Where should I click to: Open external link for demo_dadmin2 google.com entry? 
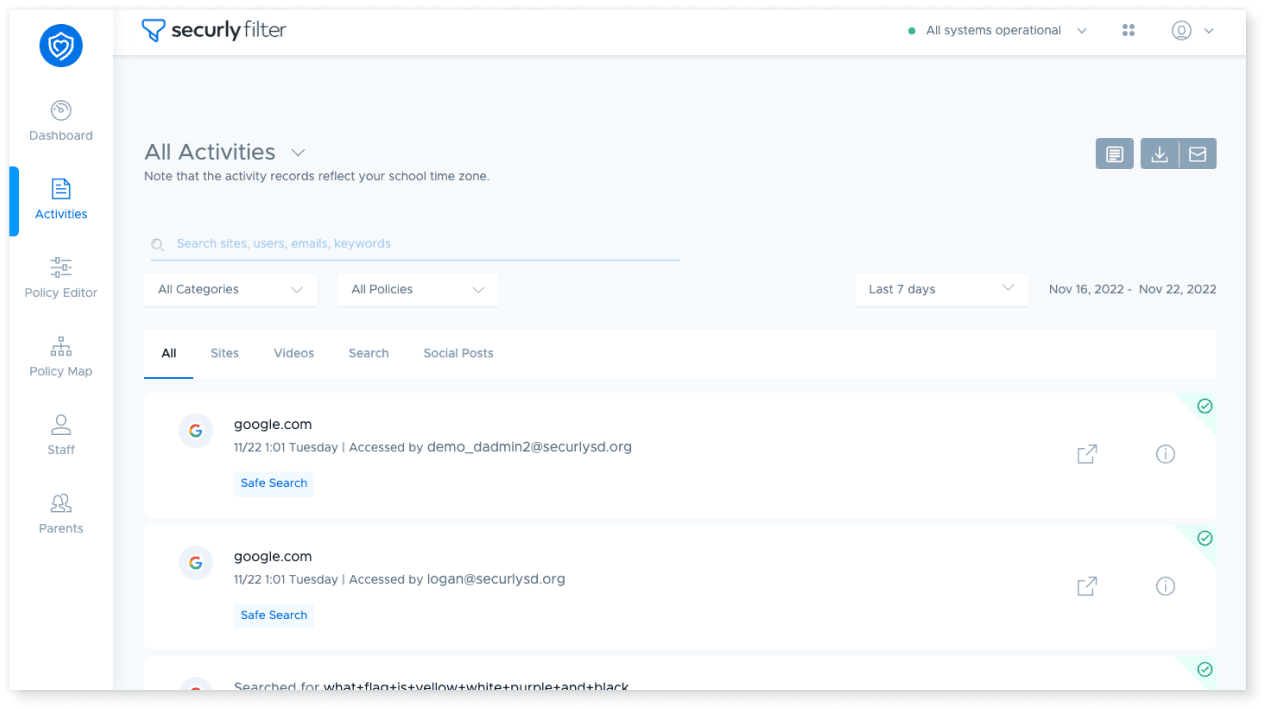tap(1087, 454)
